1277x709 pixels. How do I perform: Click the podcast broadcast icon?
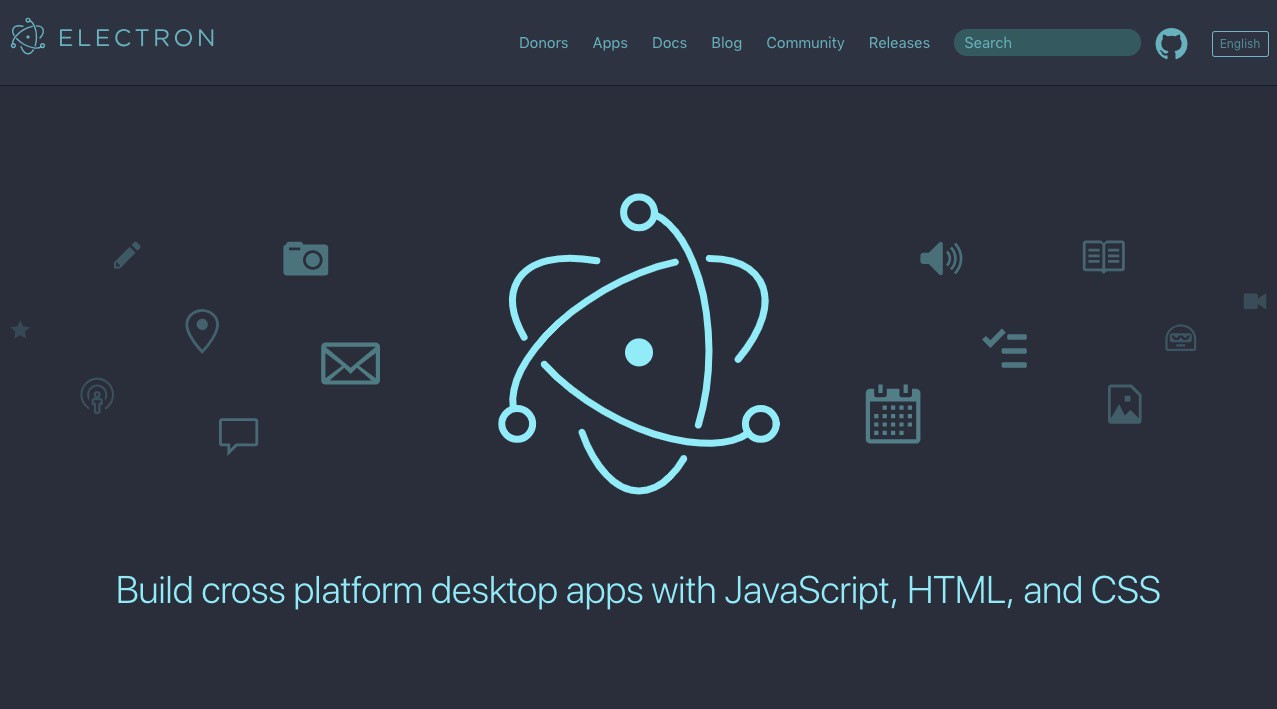97,396
